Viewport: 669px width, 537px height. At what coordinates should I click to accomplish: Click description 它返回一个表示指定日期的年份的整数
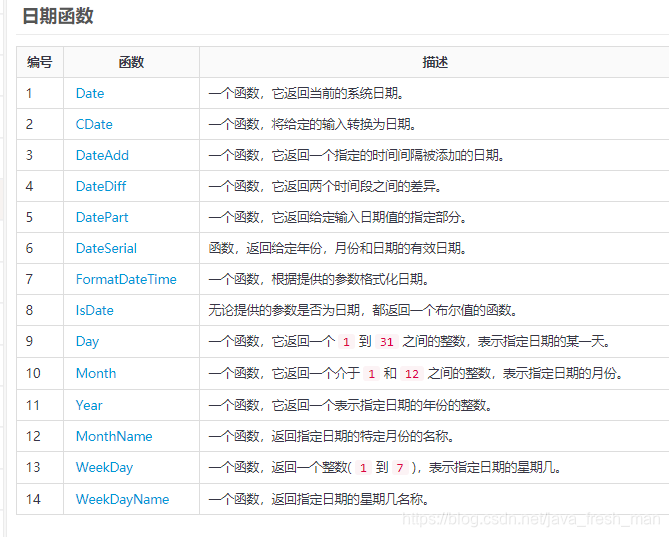click(x=382, y=405)
